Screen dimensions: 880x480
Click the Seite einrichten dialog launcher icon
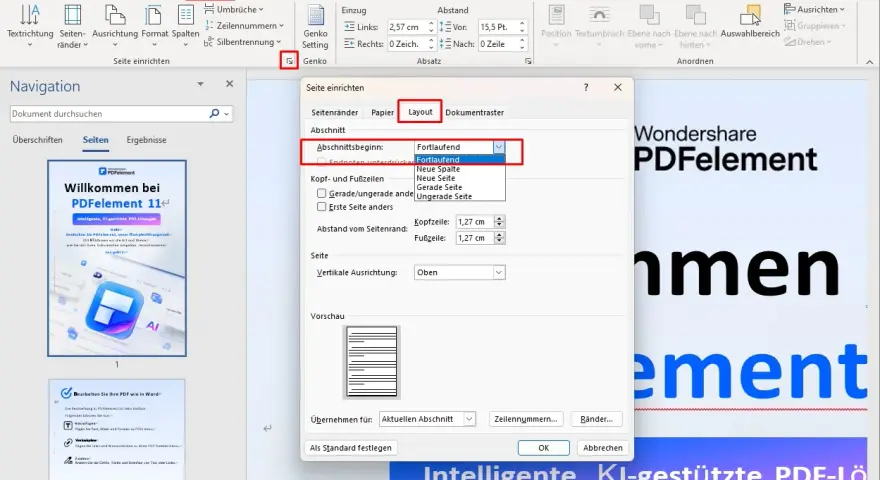point(289,61)
